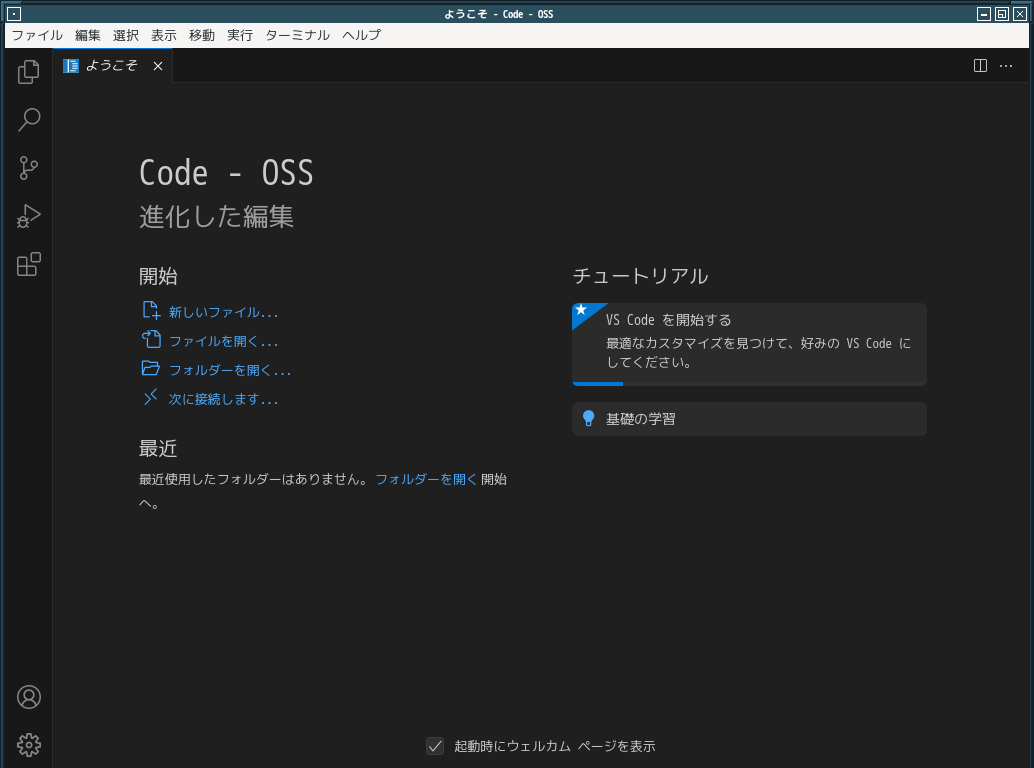The height and width of the screenshot is (768, 1034).
Task: Open the 選択 menu
Action: click(x=125, y=35)
